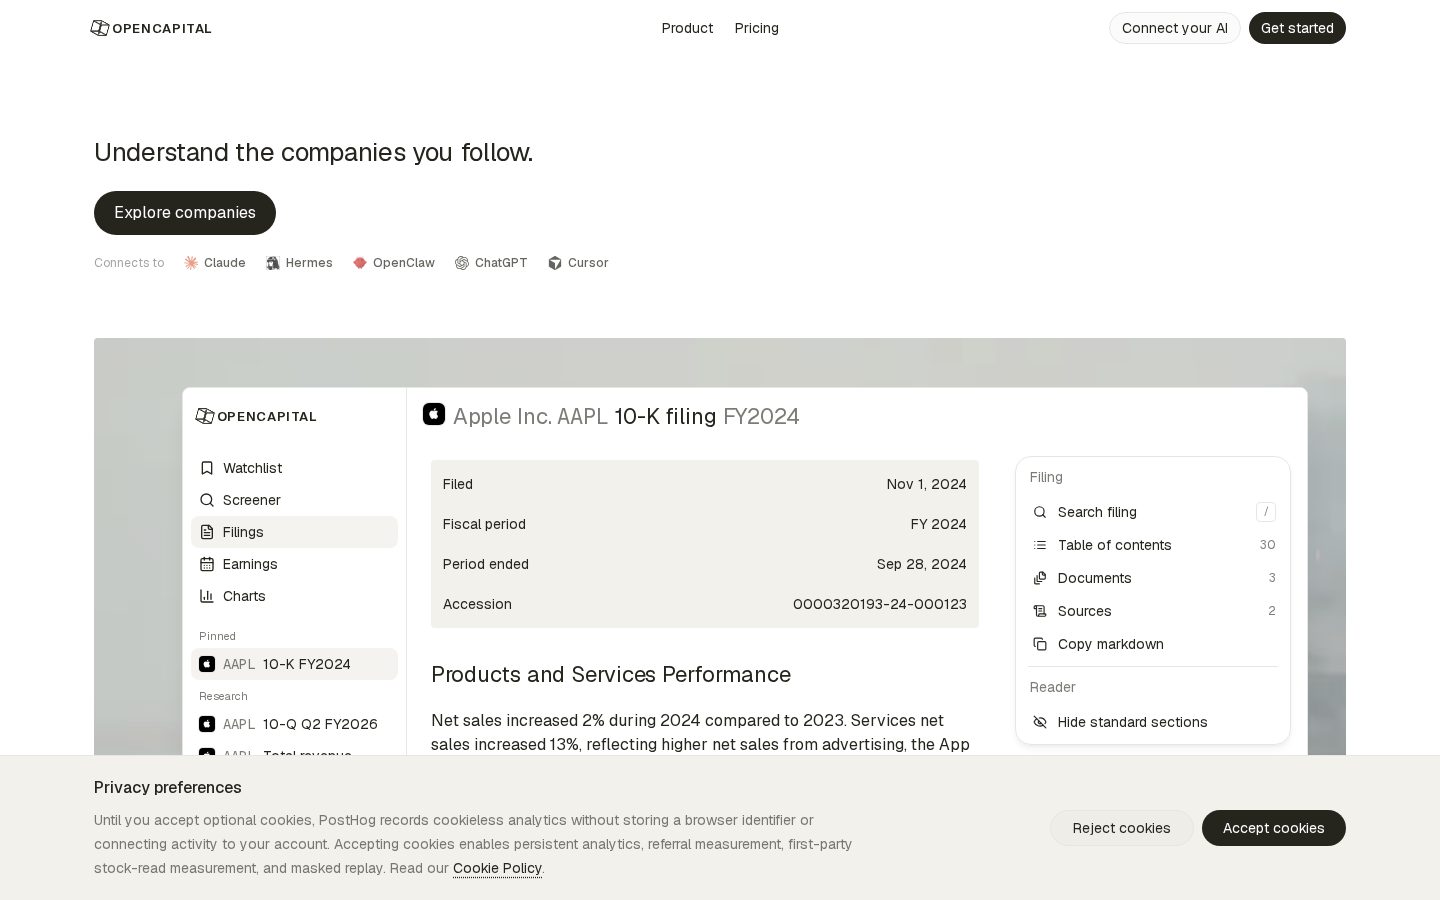1440x900 pixels.
Task: Select the Cursor cube icon
Action: 555,263
